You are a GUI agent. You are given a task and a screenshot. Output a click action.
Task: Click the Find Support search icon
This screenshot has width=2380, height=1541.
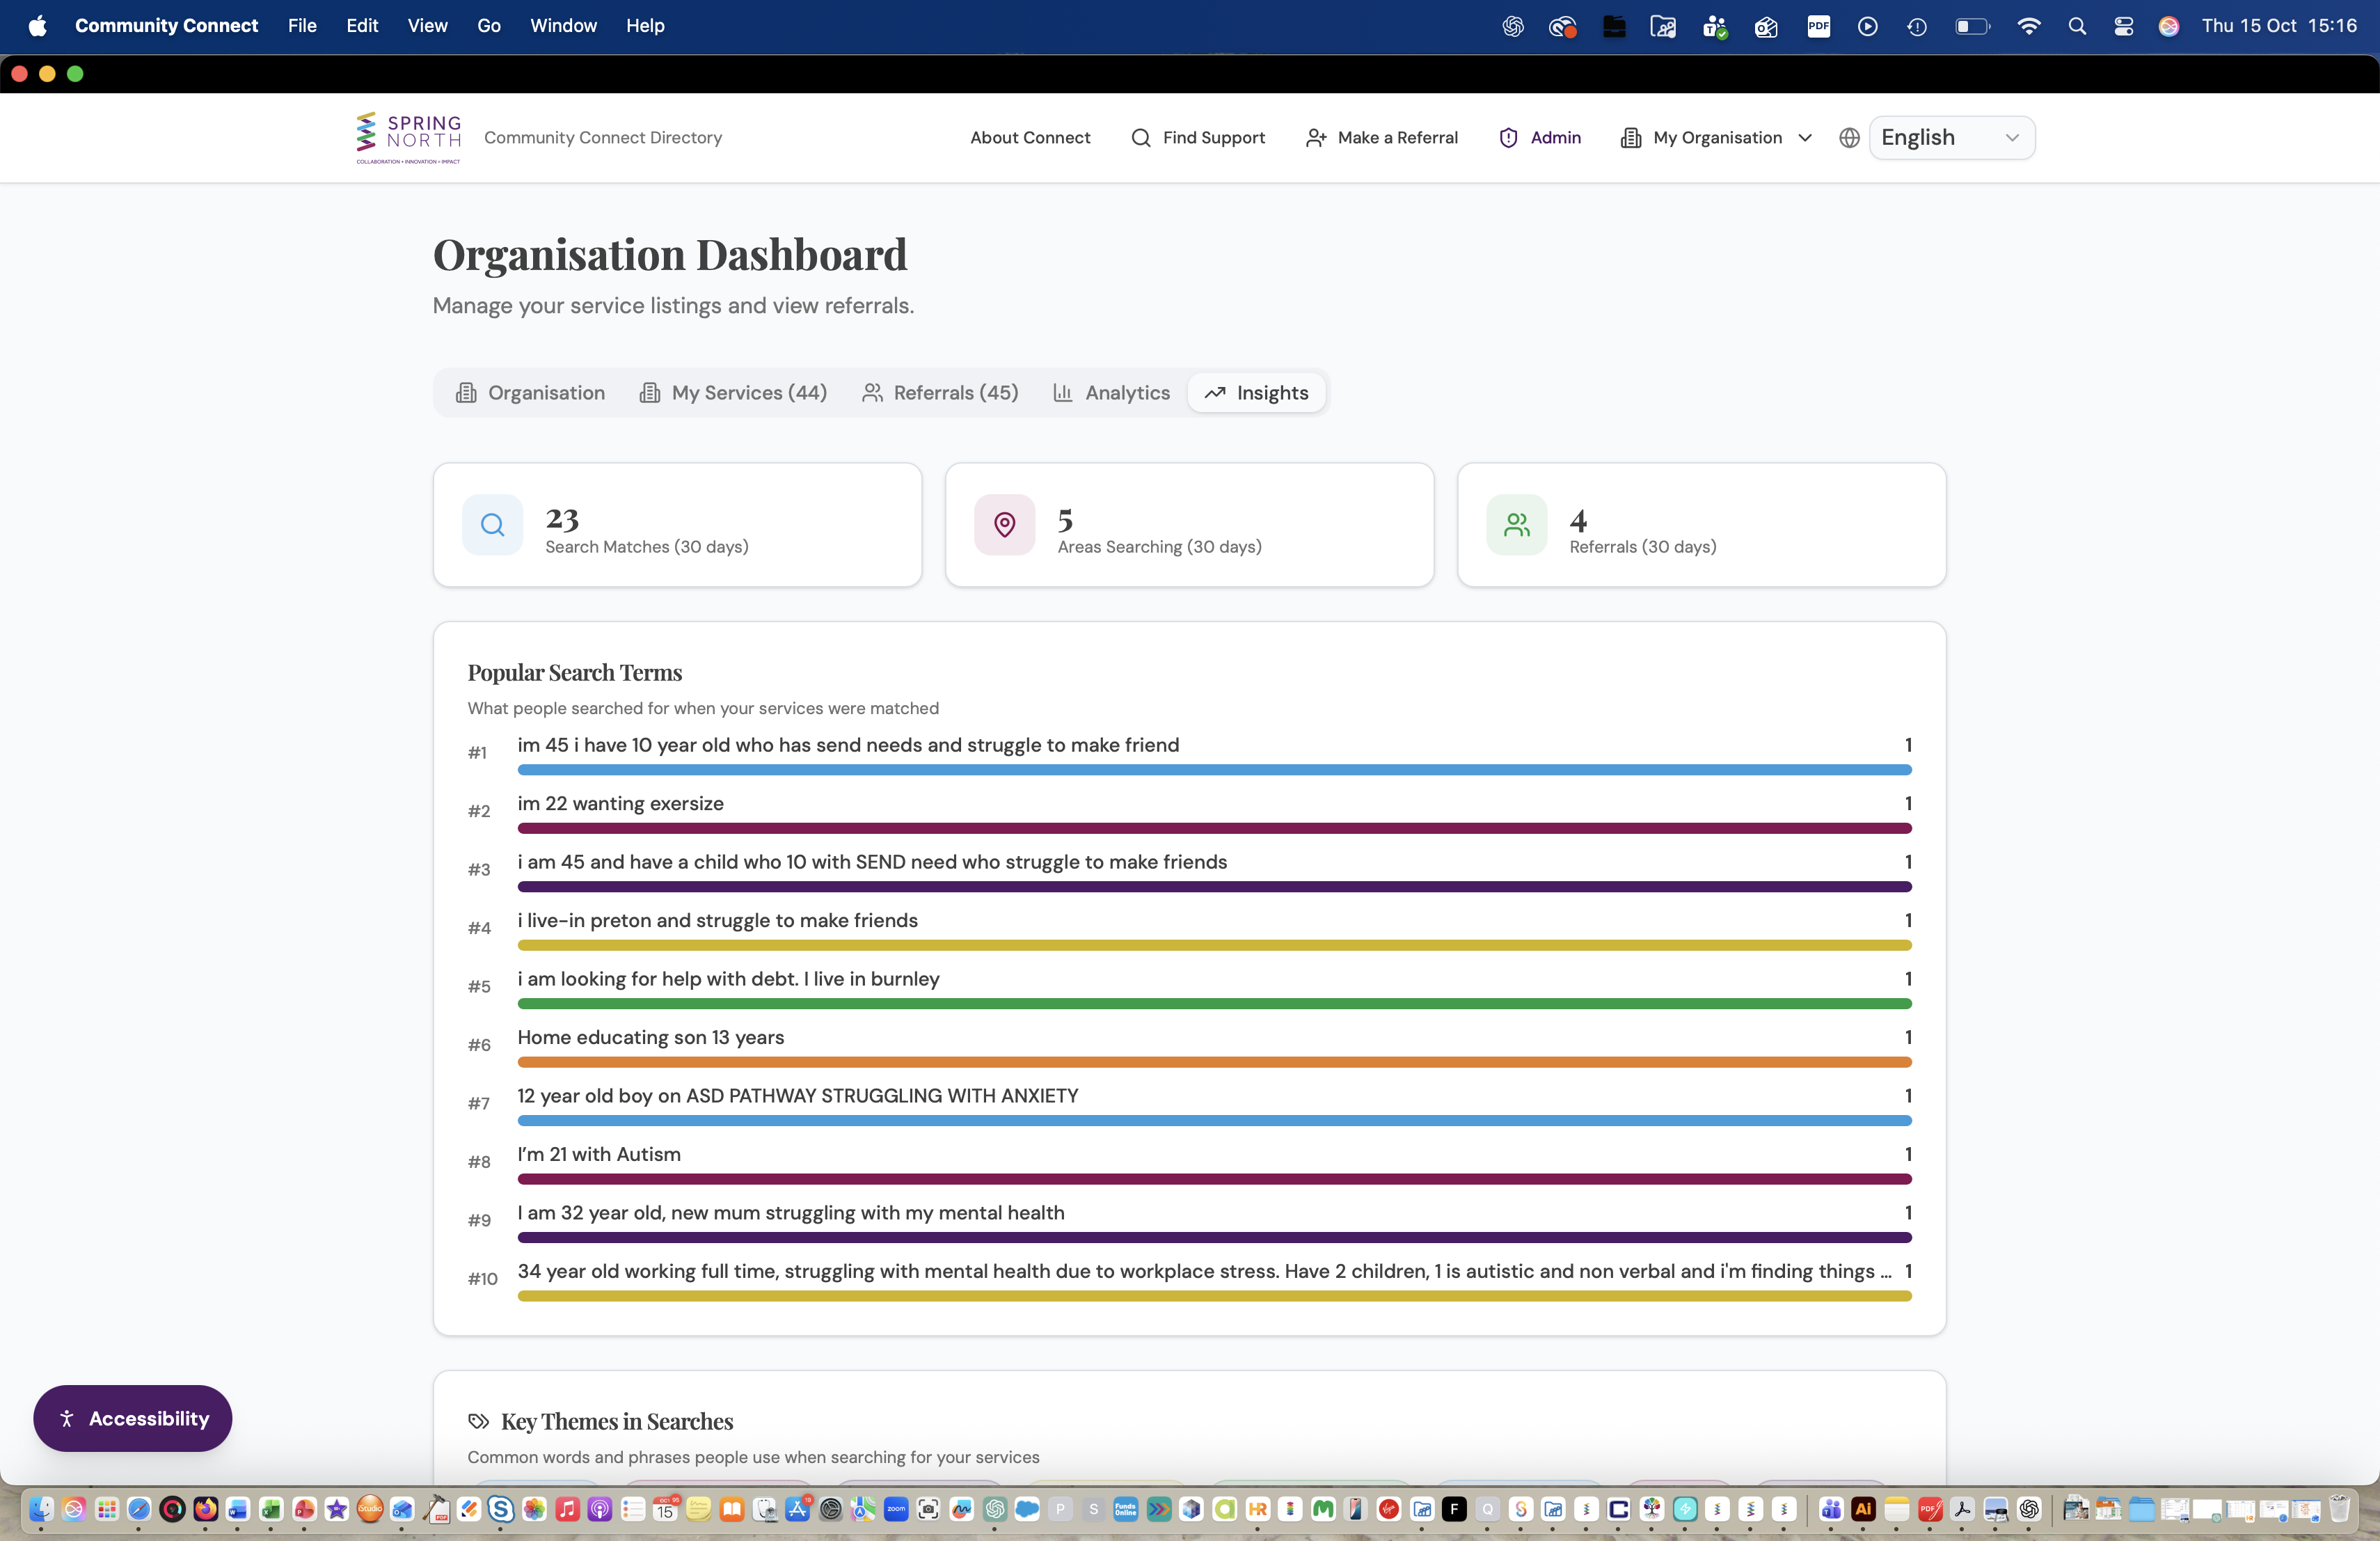1141,138
